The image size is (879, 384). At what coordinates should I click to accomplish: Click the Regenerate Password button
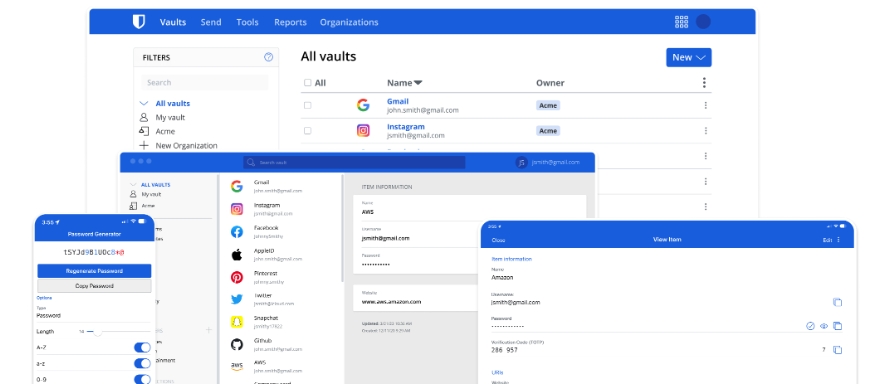click(x=94, y=271)
